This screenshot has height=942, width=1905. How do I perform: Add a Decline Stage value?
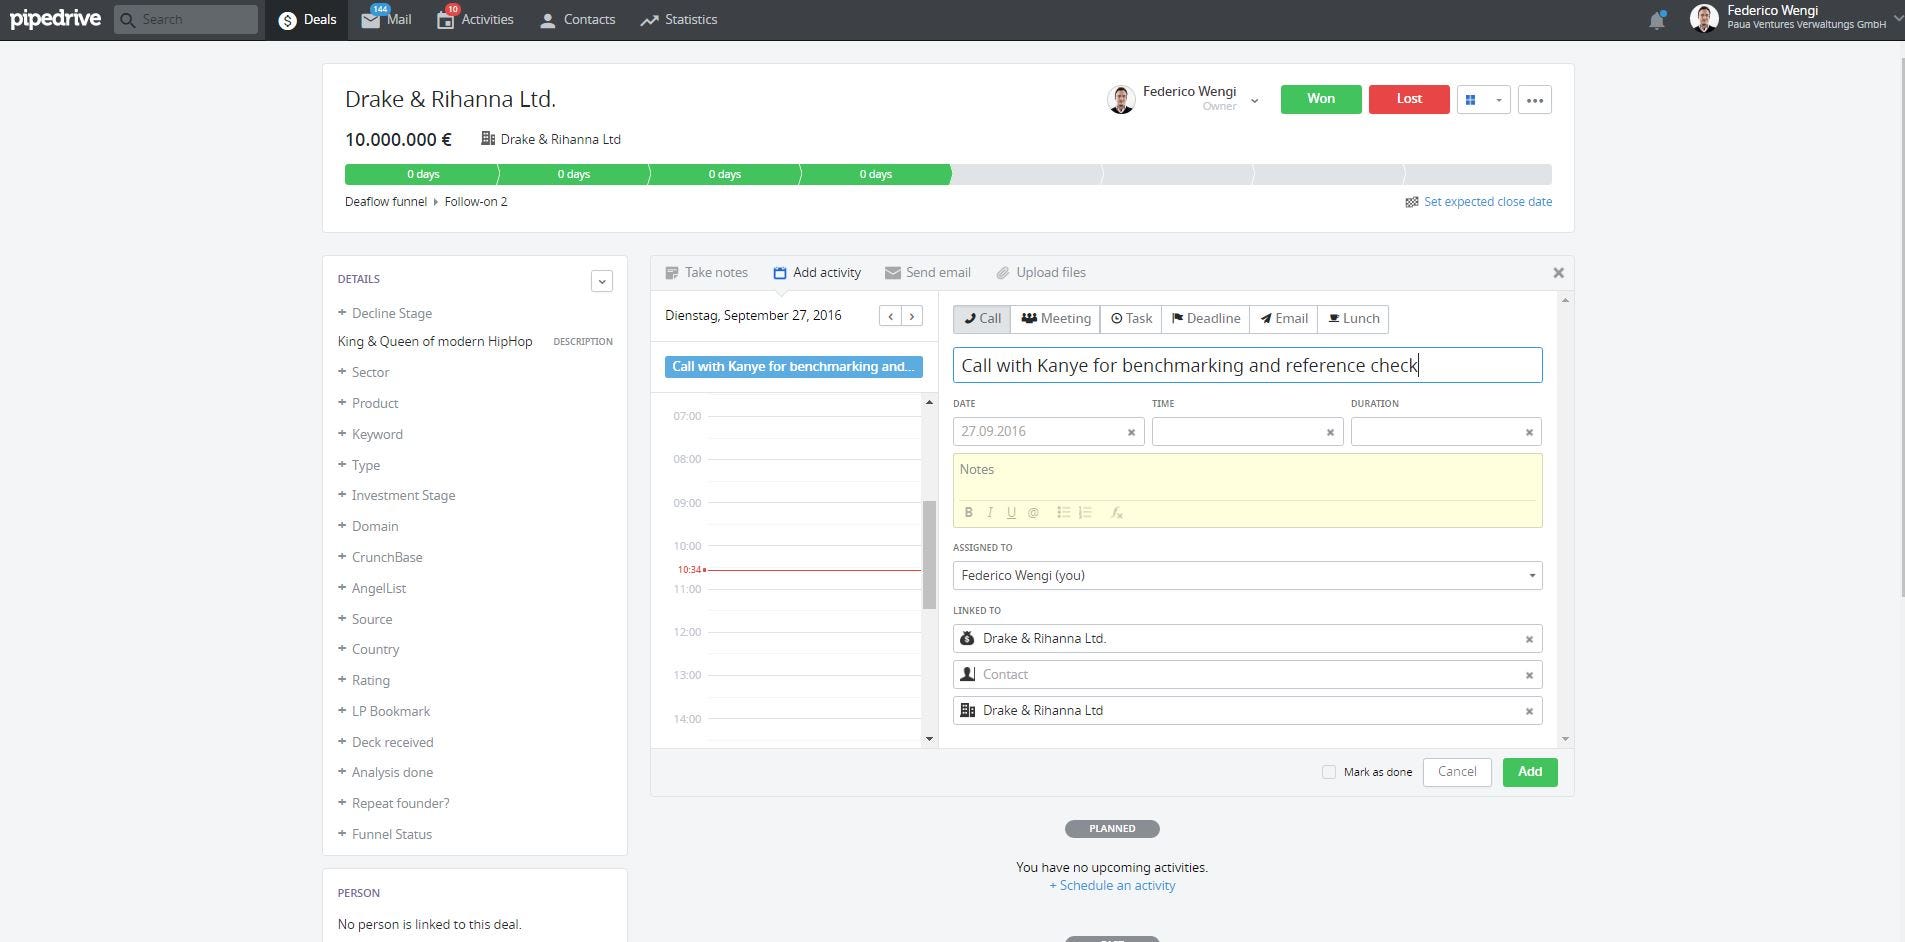coord(385,313)
